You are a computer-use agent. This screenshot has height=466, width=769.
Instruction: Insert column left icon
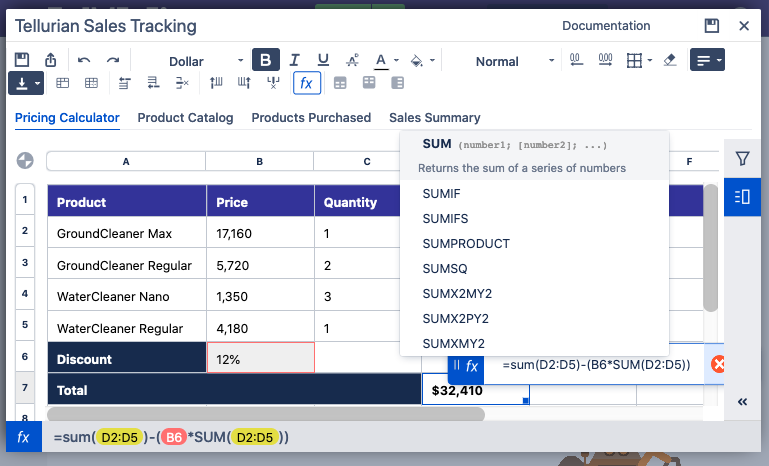216,83
